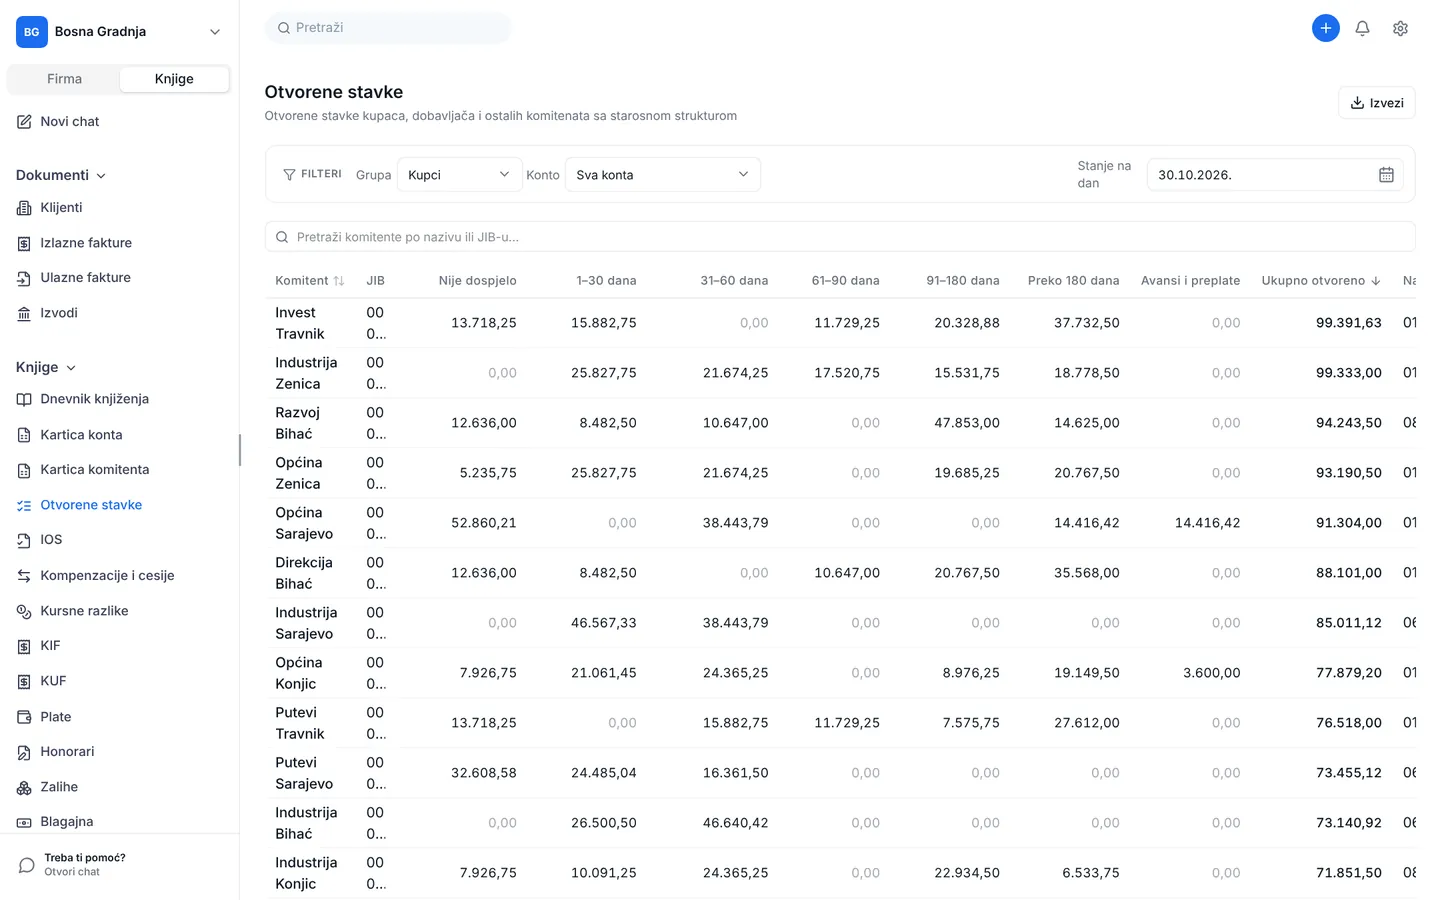Open Blagajna in the sidebar
1440x900 pixels.
pyautogui.click(x=66, y=822)
